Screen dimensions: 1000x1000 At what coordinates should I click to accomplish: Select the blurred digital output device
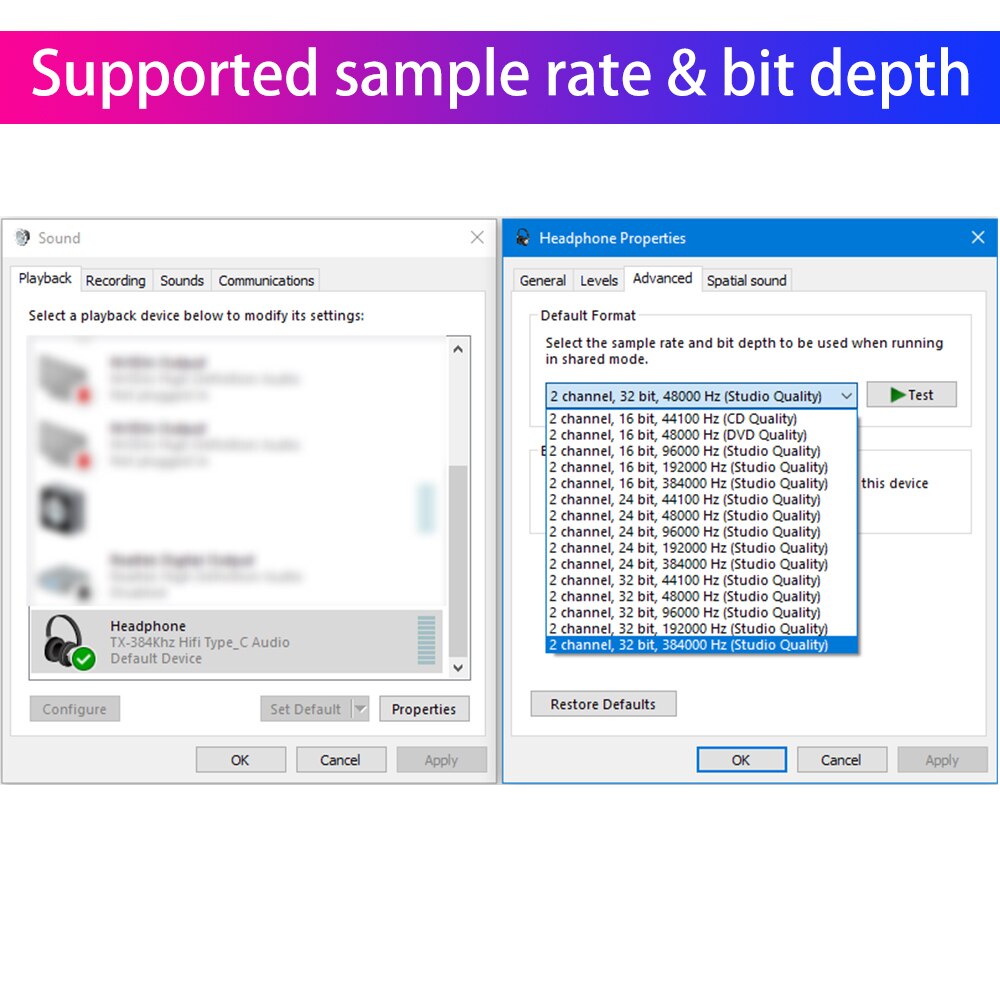[236, 575]
